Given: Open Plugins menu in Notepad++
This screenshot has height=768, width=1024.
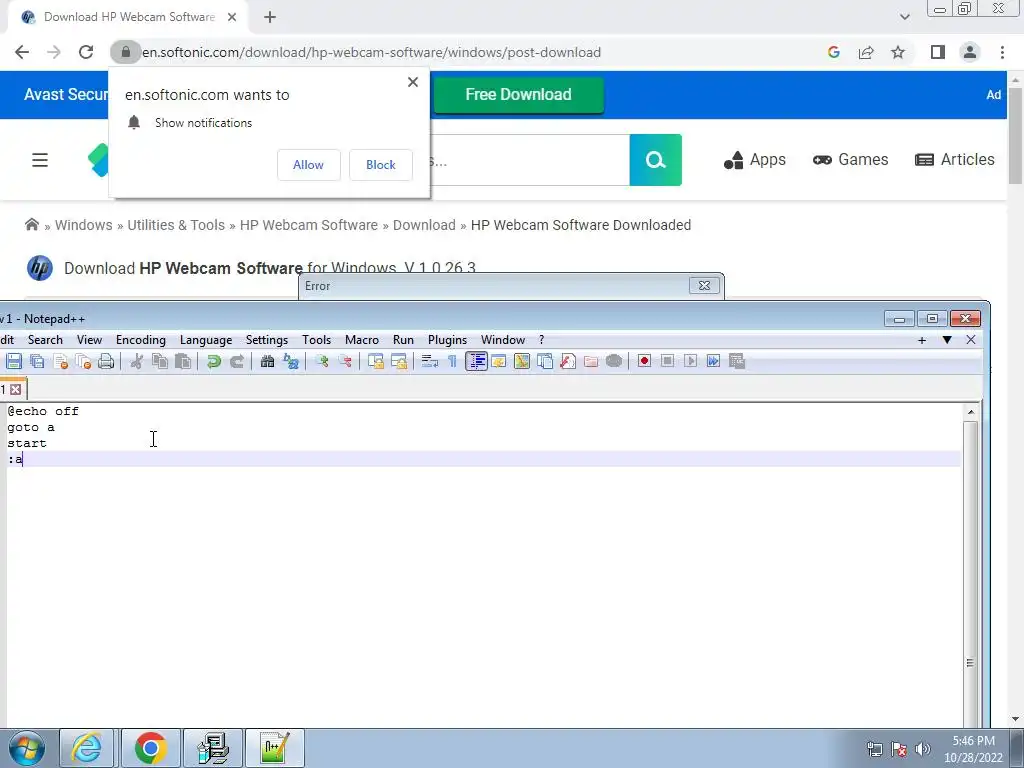Looking at the screenshot, I should coord(447,340).
